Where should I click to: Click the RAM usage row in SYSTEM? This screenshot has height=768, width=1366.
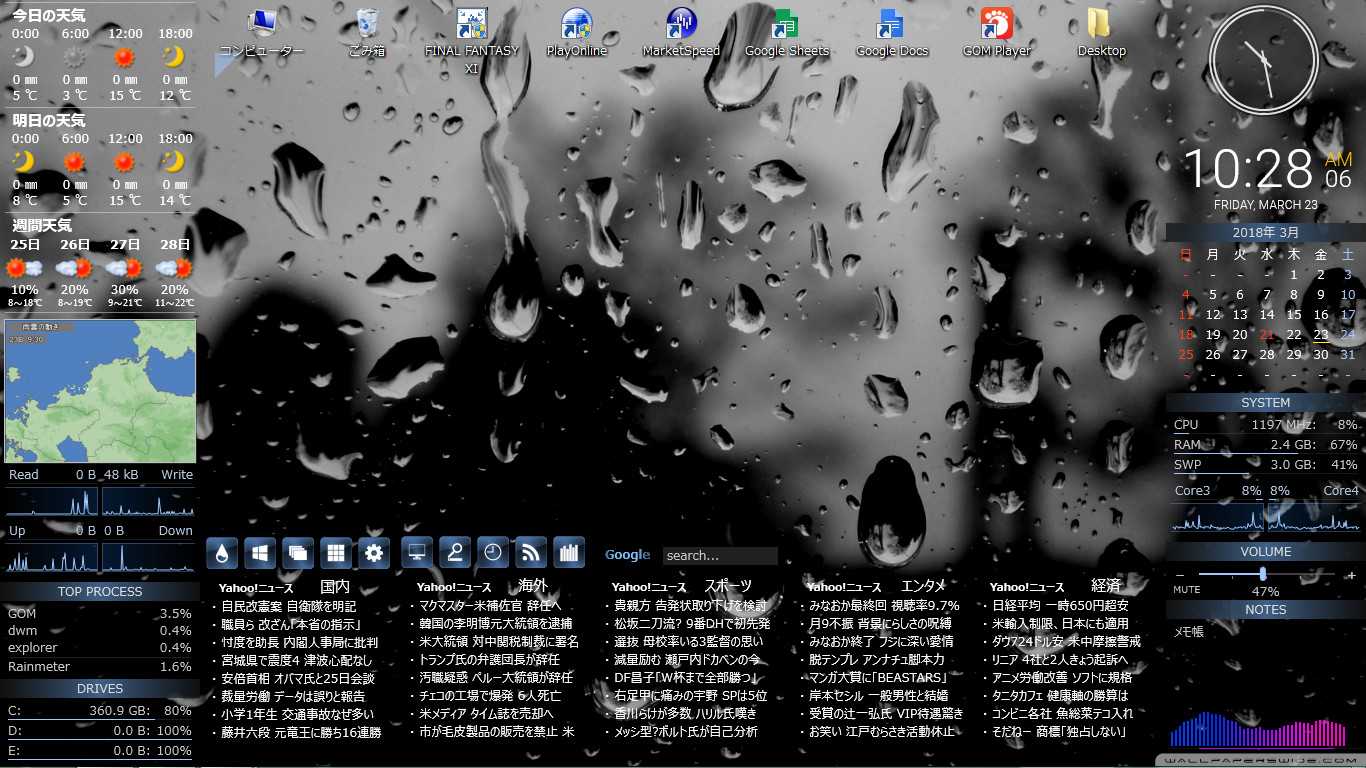pos(1266,444)
